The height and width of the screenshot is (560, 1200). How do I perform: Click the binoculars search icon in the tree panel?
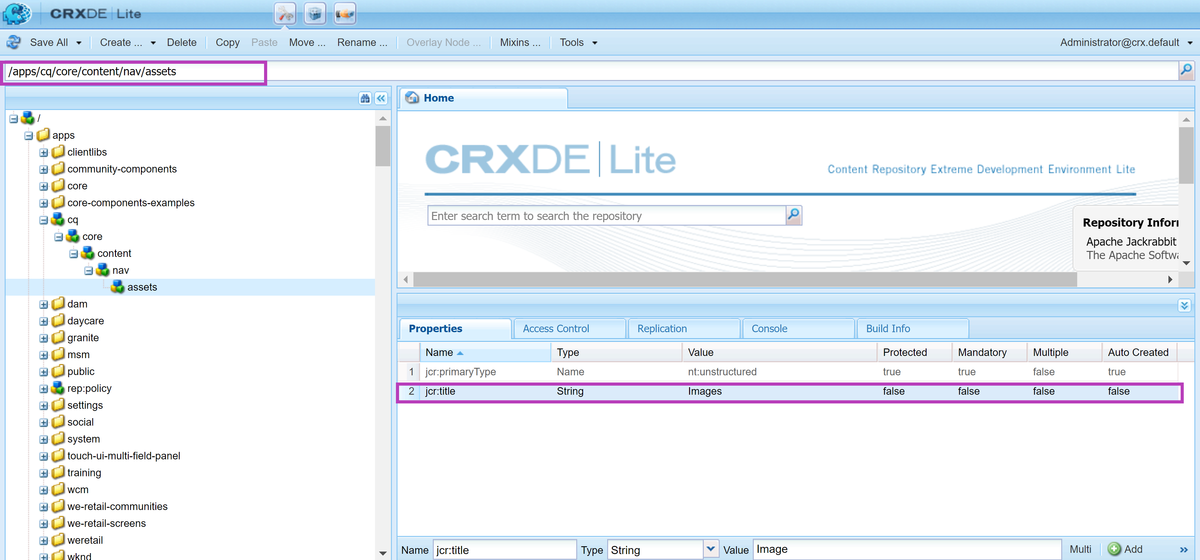(x=365, y=98)
